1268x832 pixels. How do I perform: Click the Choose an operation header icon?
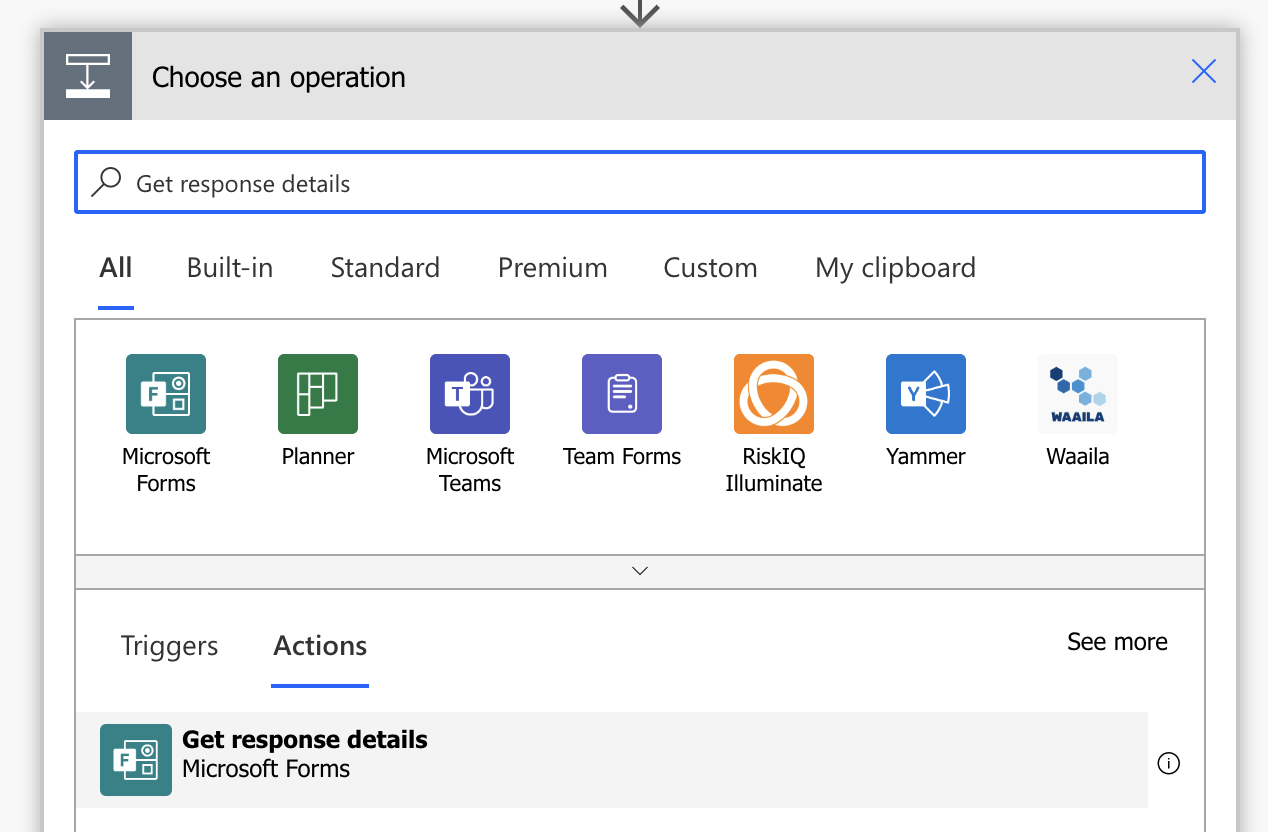(x=88, y=76)
